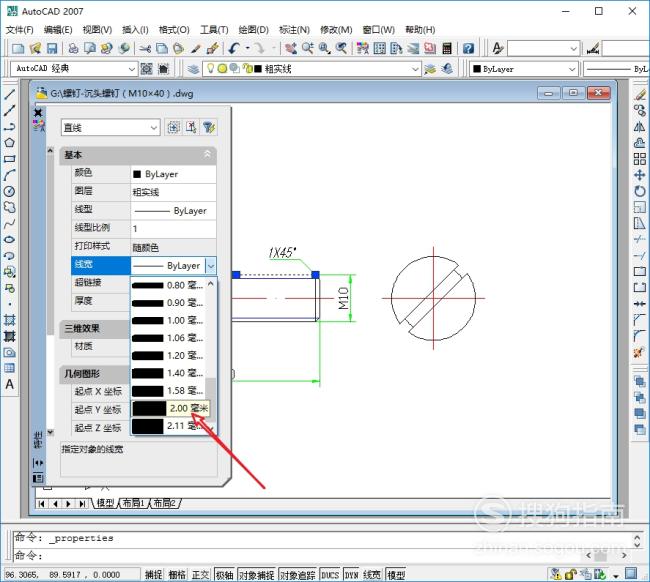
Task: Click the Select Objects icon in properties palette
Action: 191,127
